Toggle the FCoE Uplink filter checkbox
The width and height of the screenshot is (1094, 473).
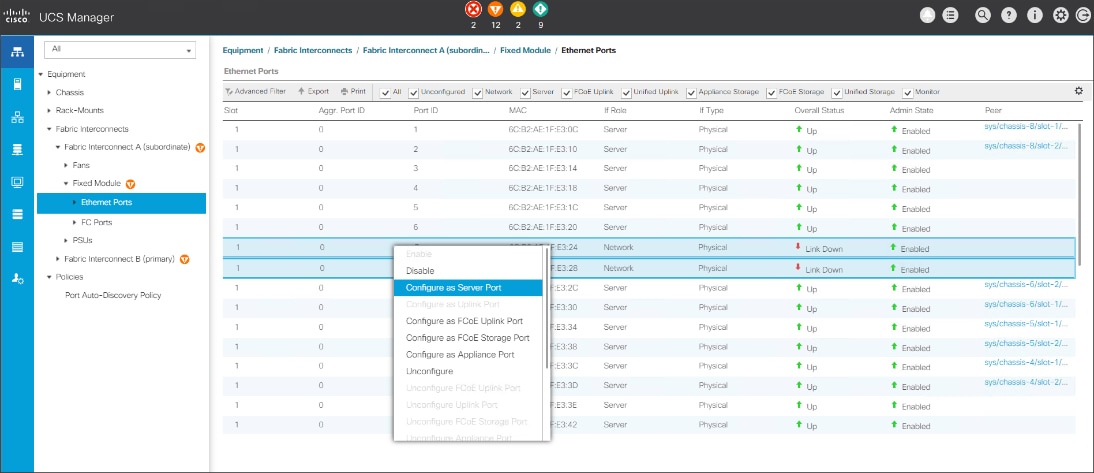[x=567, y=92]
